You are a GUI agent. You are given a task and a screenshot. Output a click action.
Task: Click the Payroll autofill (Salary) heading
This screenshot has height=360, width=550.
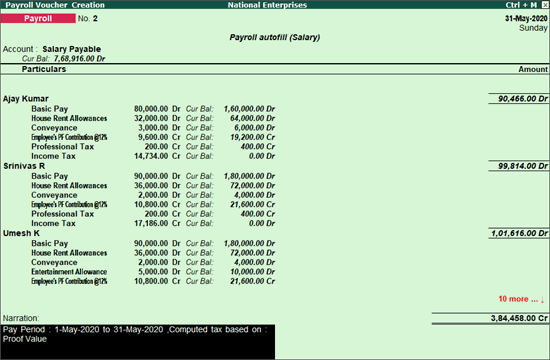[x=275, y=37]
